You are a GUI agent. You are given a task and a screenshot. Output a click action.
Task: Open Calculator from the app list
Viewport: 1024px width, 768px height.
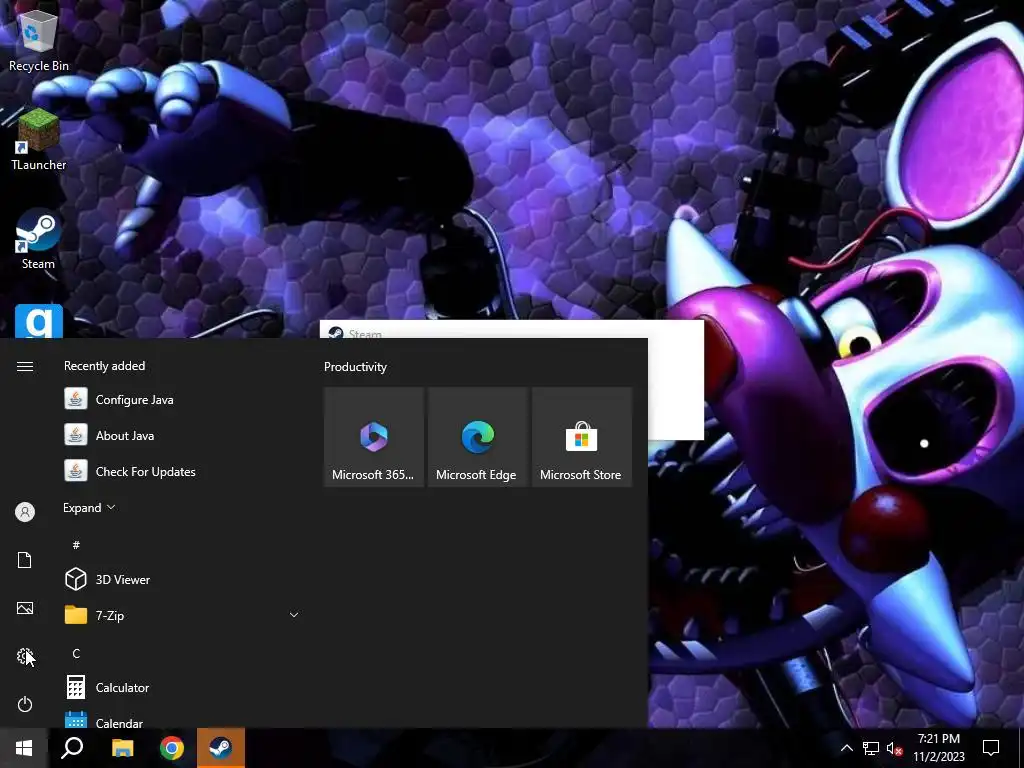[x=183, y=687]
